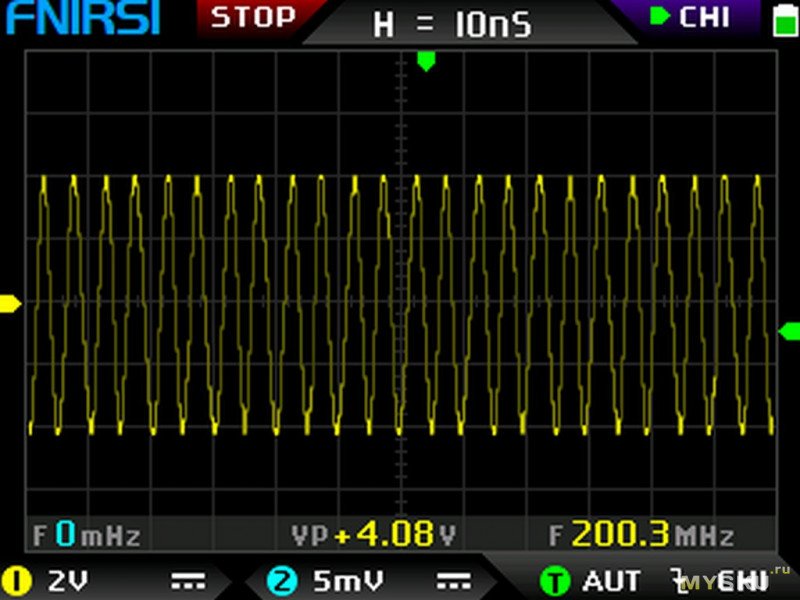Select the AUT trigger mode label
Image resolution: width=800 pixels, height=600 pixels.
pos(612,580)
